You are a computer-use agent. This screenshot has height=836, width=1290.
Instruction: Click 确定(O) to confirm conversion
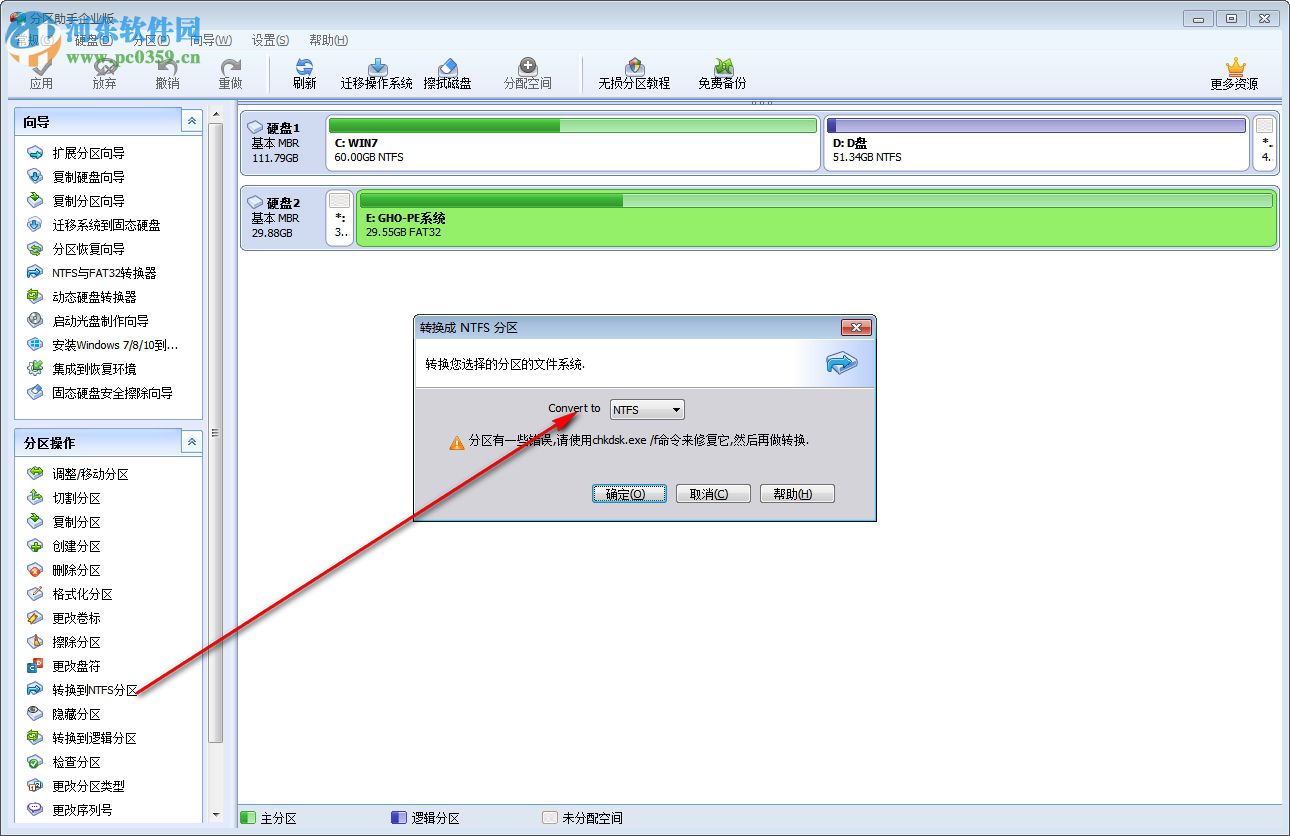click(628, 493)
